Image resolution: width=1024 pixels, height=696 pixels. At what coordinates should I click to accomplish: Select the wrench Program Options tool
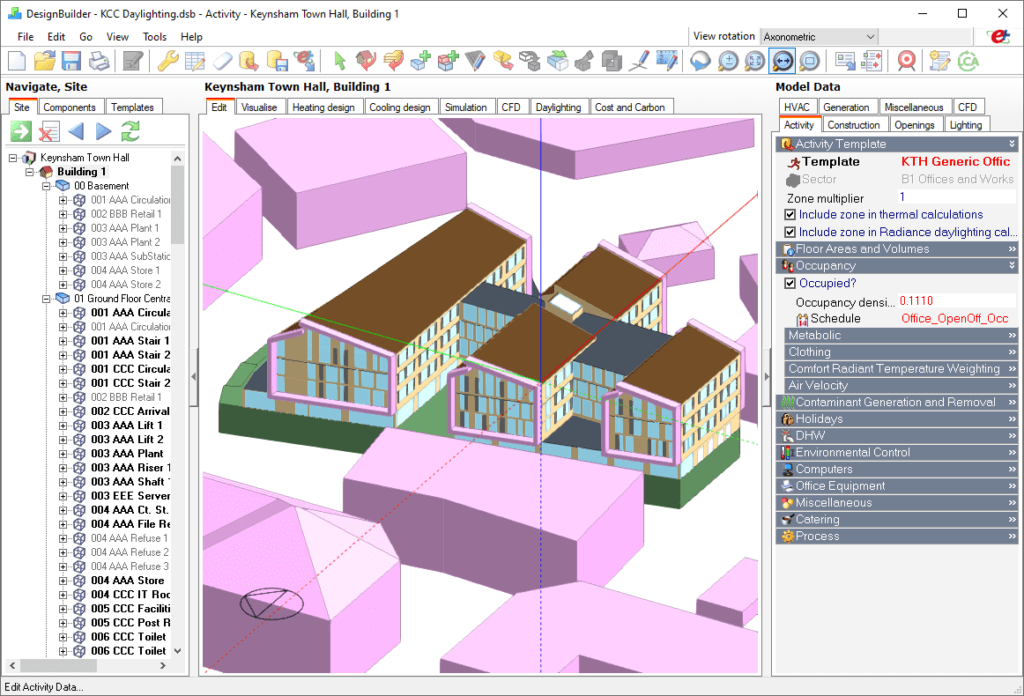point(168,61)
